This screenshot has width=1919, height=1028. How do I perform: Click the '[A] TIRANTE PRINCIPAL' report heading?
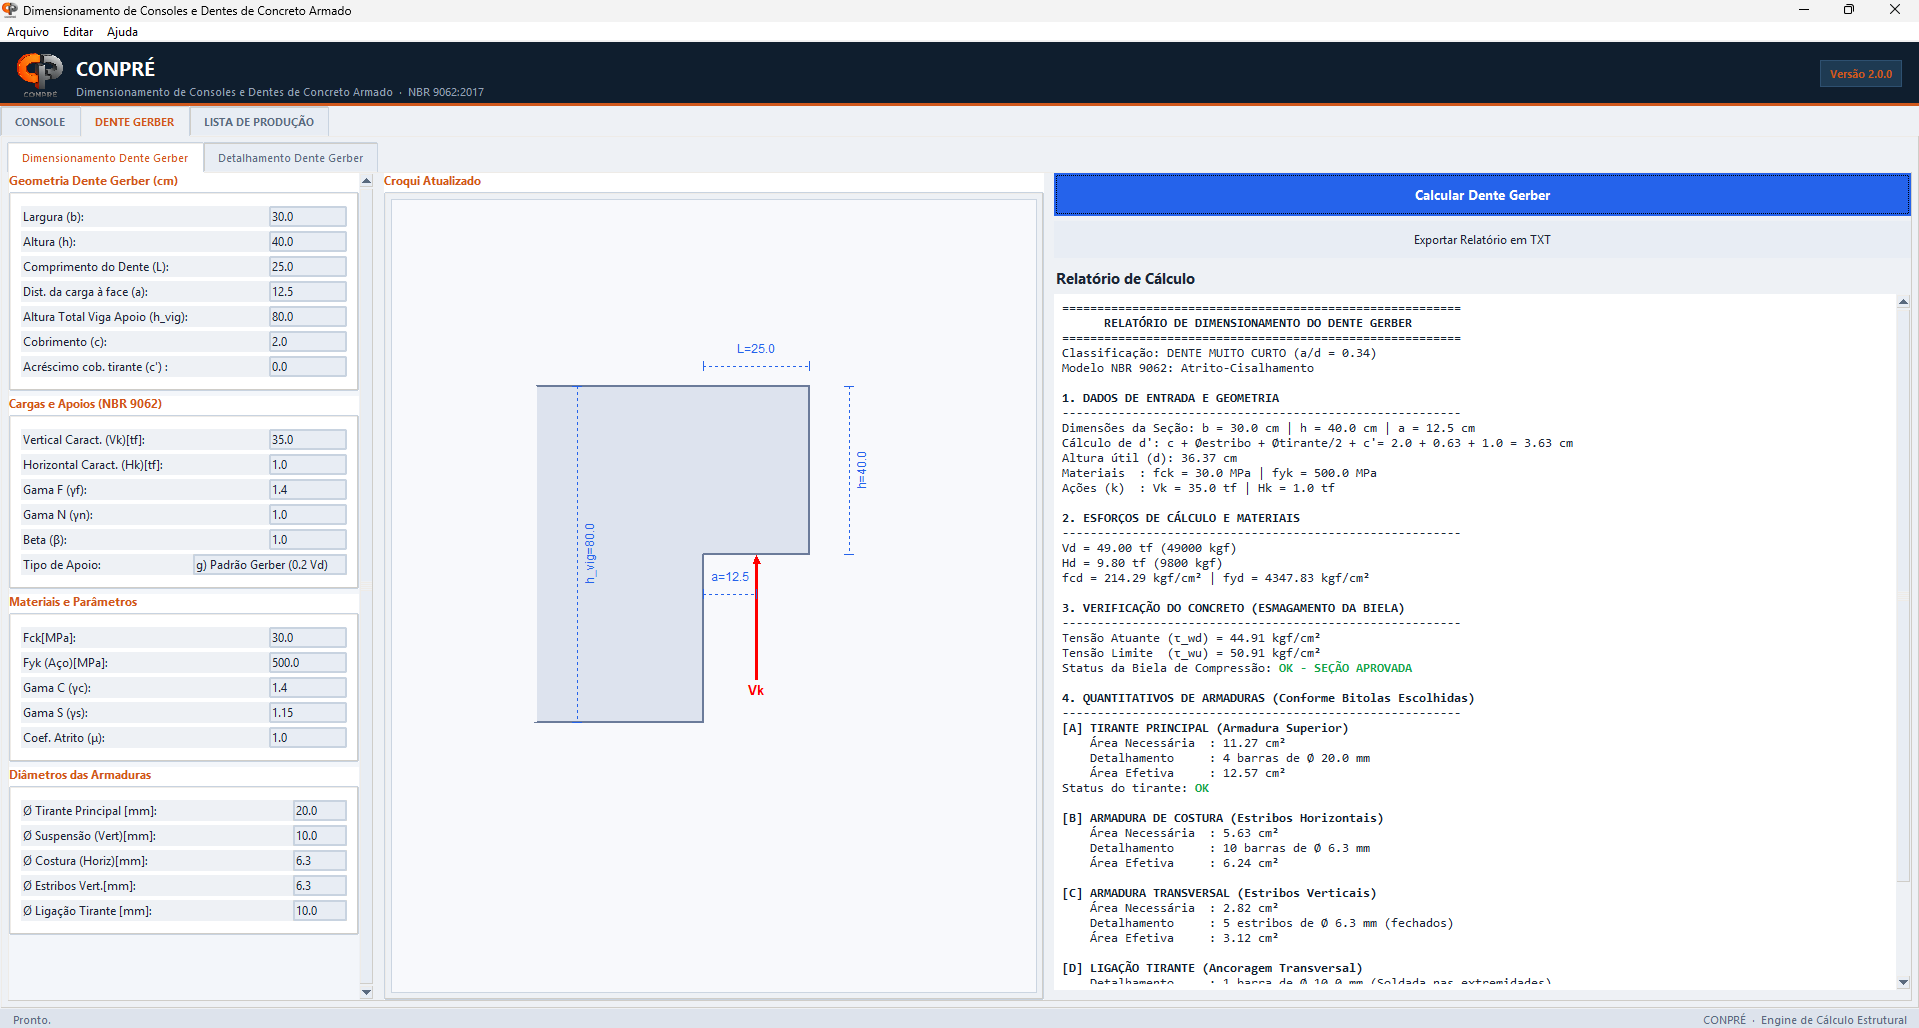point(1205,728)
